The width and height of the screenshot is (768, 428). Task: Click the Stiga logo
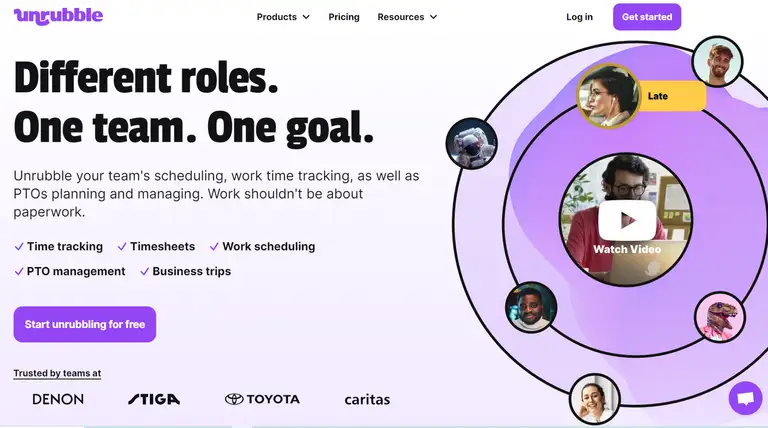(x=154, y=399)
